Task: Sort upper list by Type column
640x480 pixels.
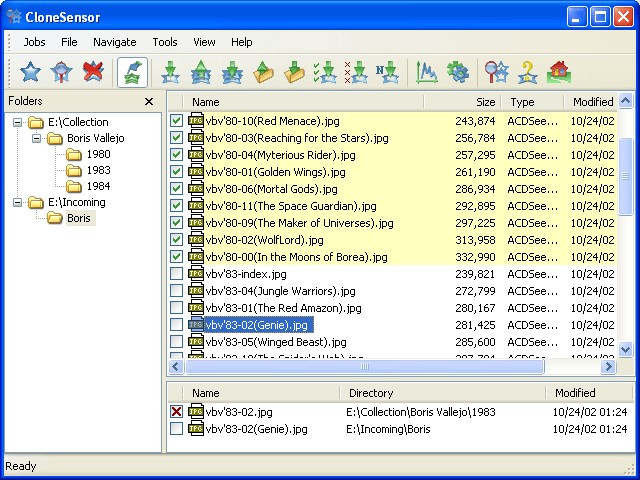Action: click(x=533, y=102)
